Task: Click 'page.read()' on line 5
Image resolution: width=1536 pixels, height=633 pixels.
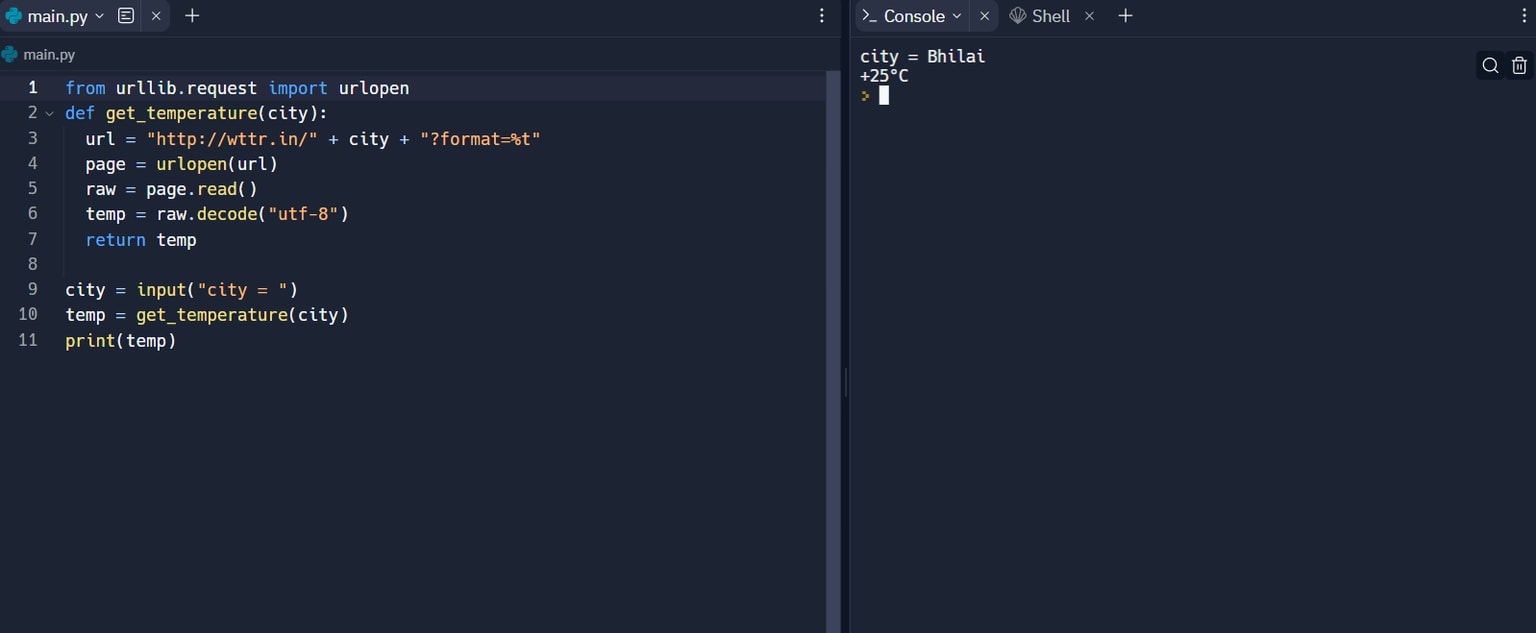Action: 202,189
